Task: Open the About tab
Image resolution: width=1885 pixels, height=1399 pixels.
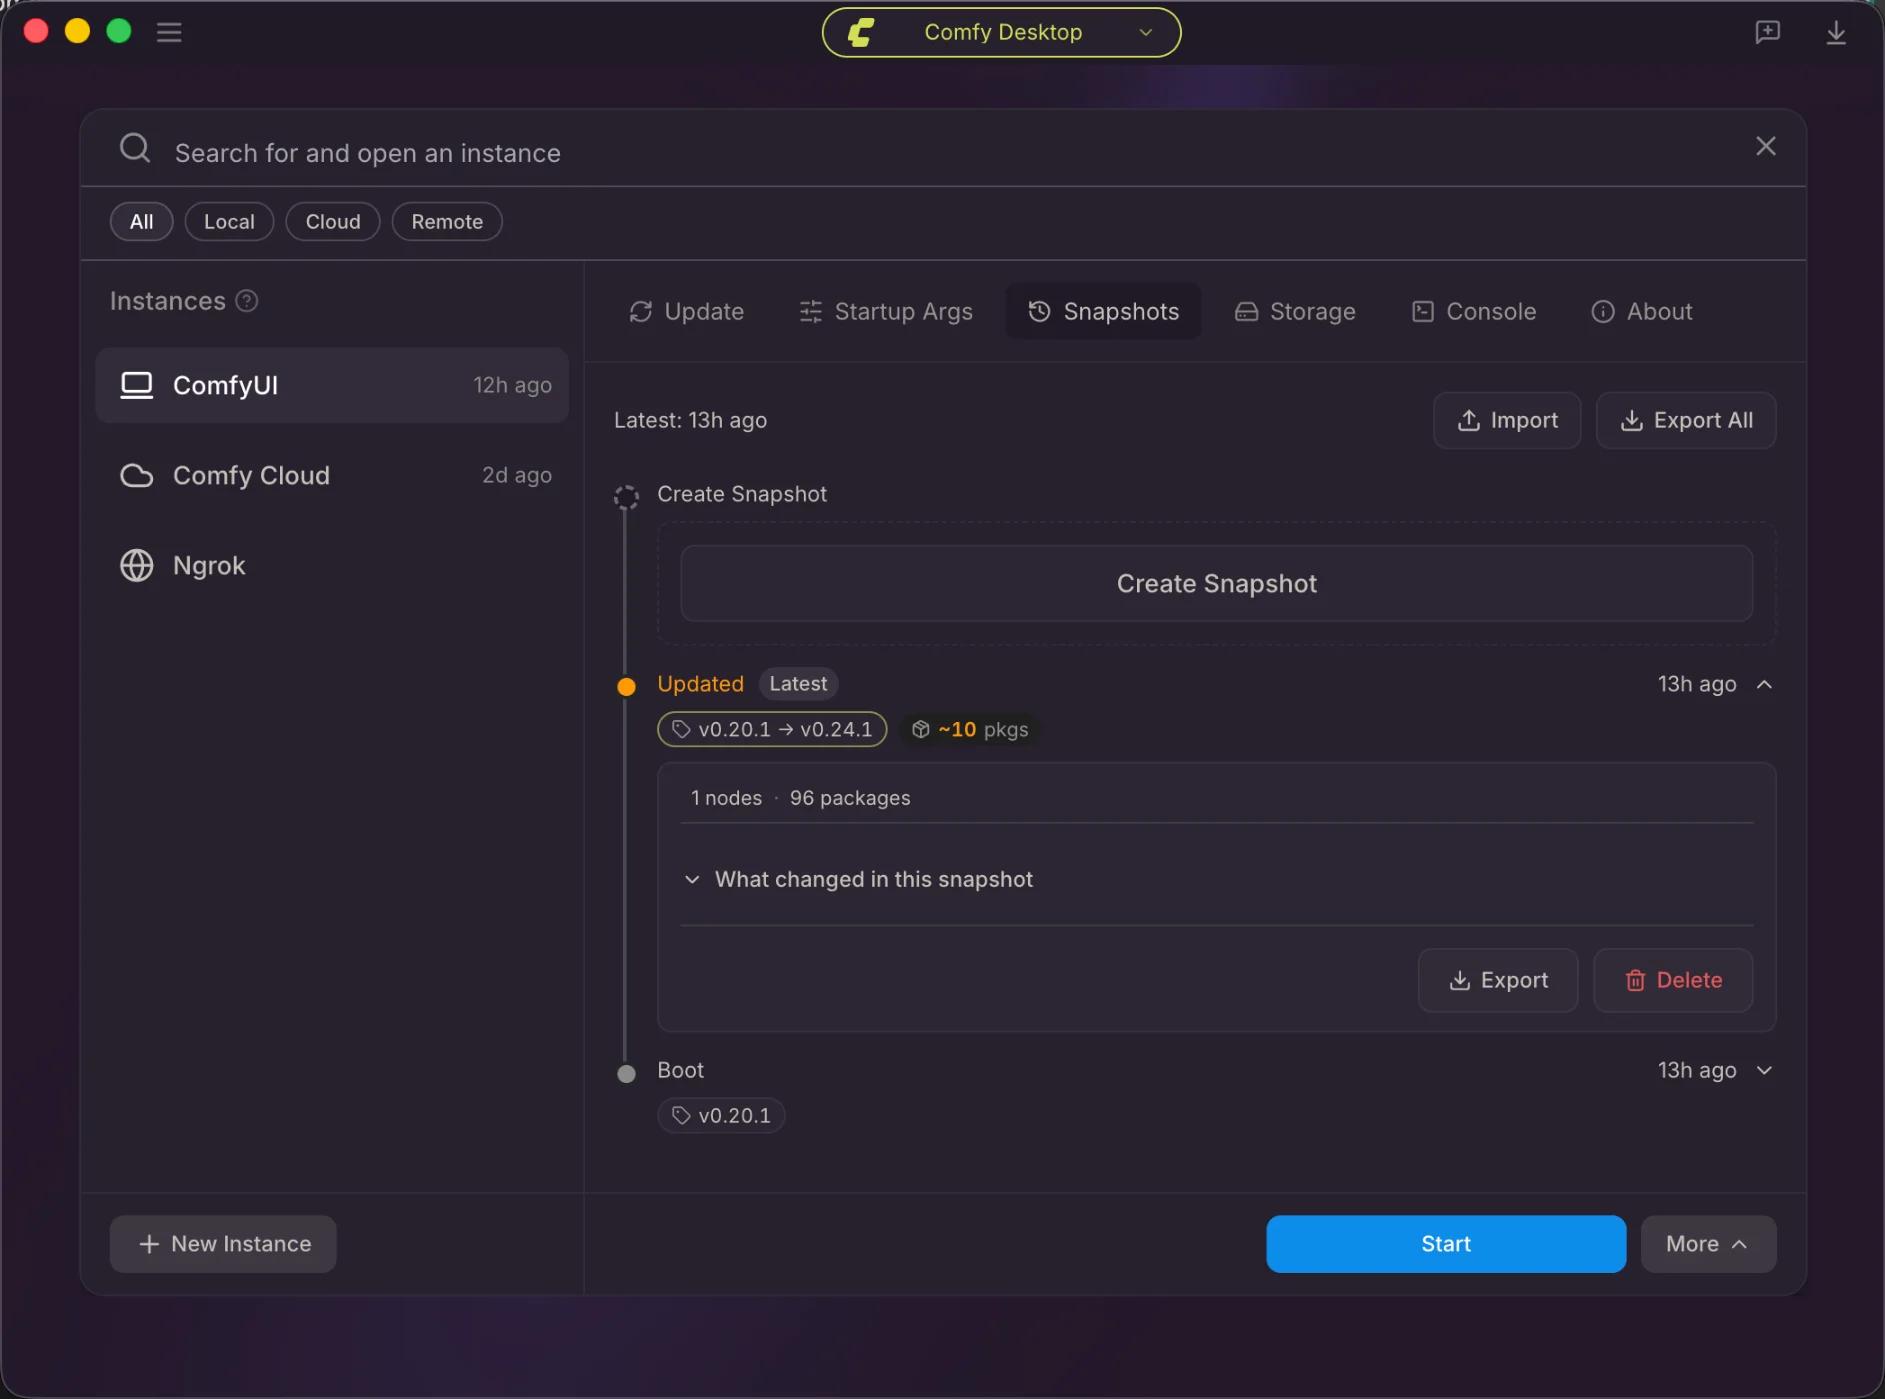Action: pos(1642,311)
